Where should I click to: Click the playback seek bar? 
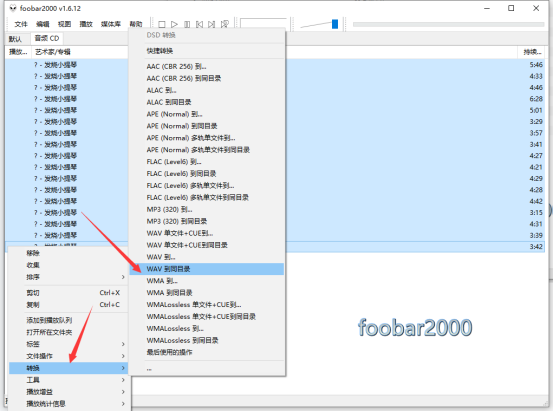[448, 24]
